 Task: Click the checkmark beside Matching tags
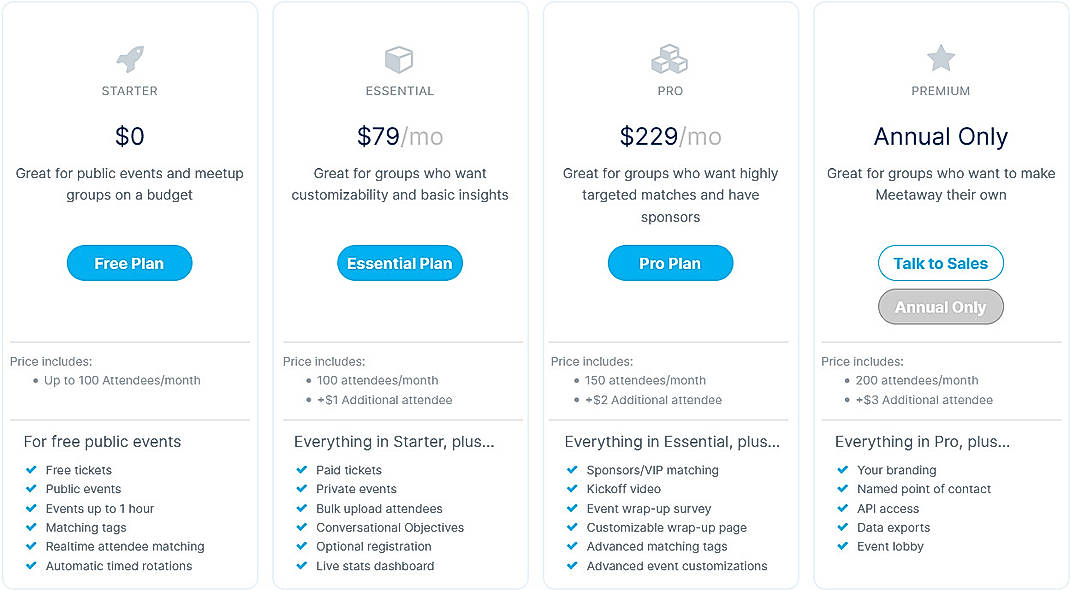pyautogui.click(x=32, y=527)
